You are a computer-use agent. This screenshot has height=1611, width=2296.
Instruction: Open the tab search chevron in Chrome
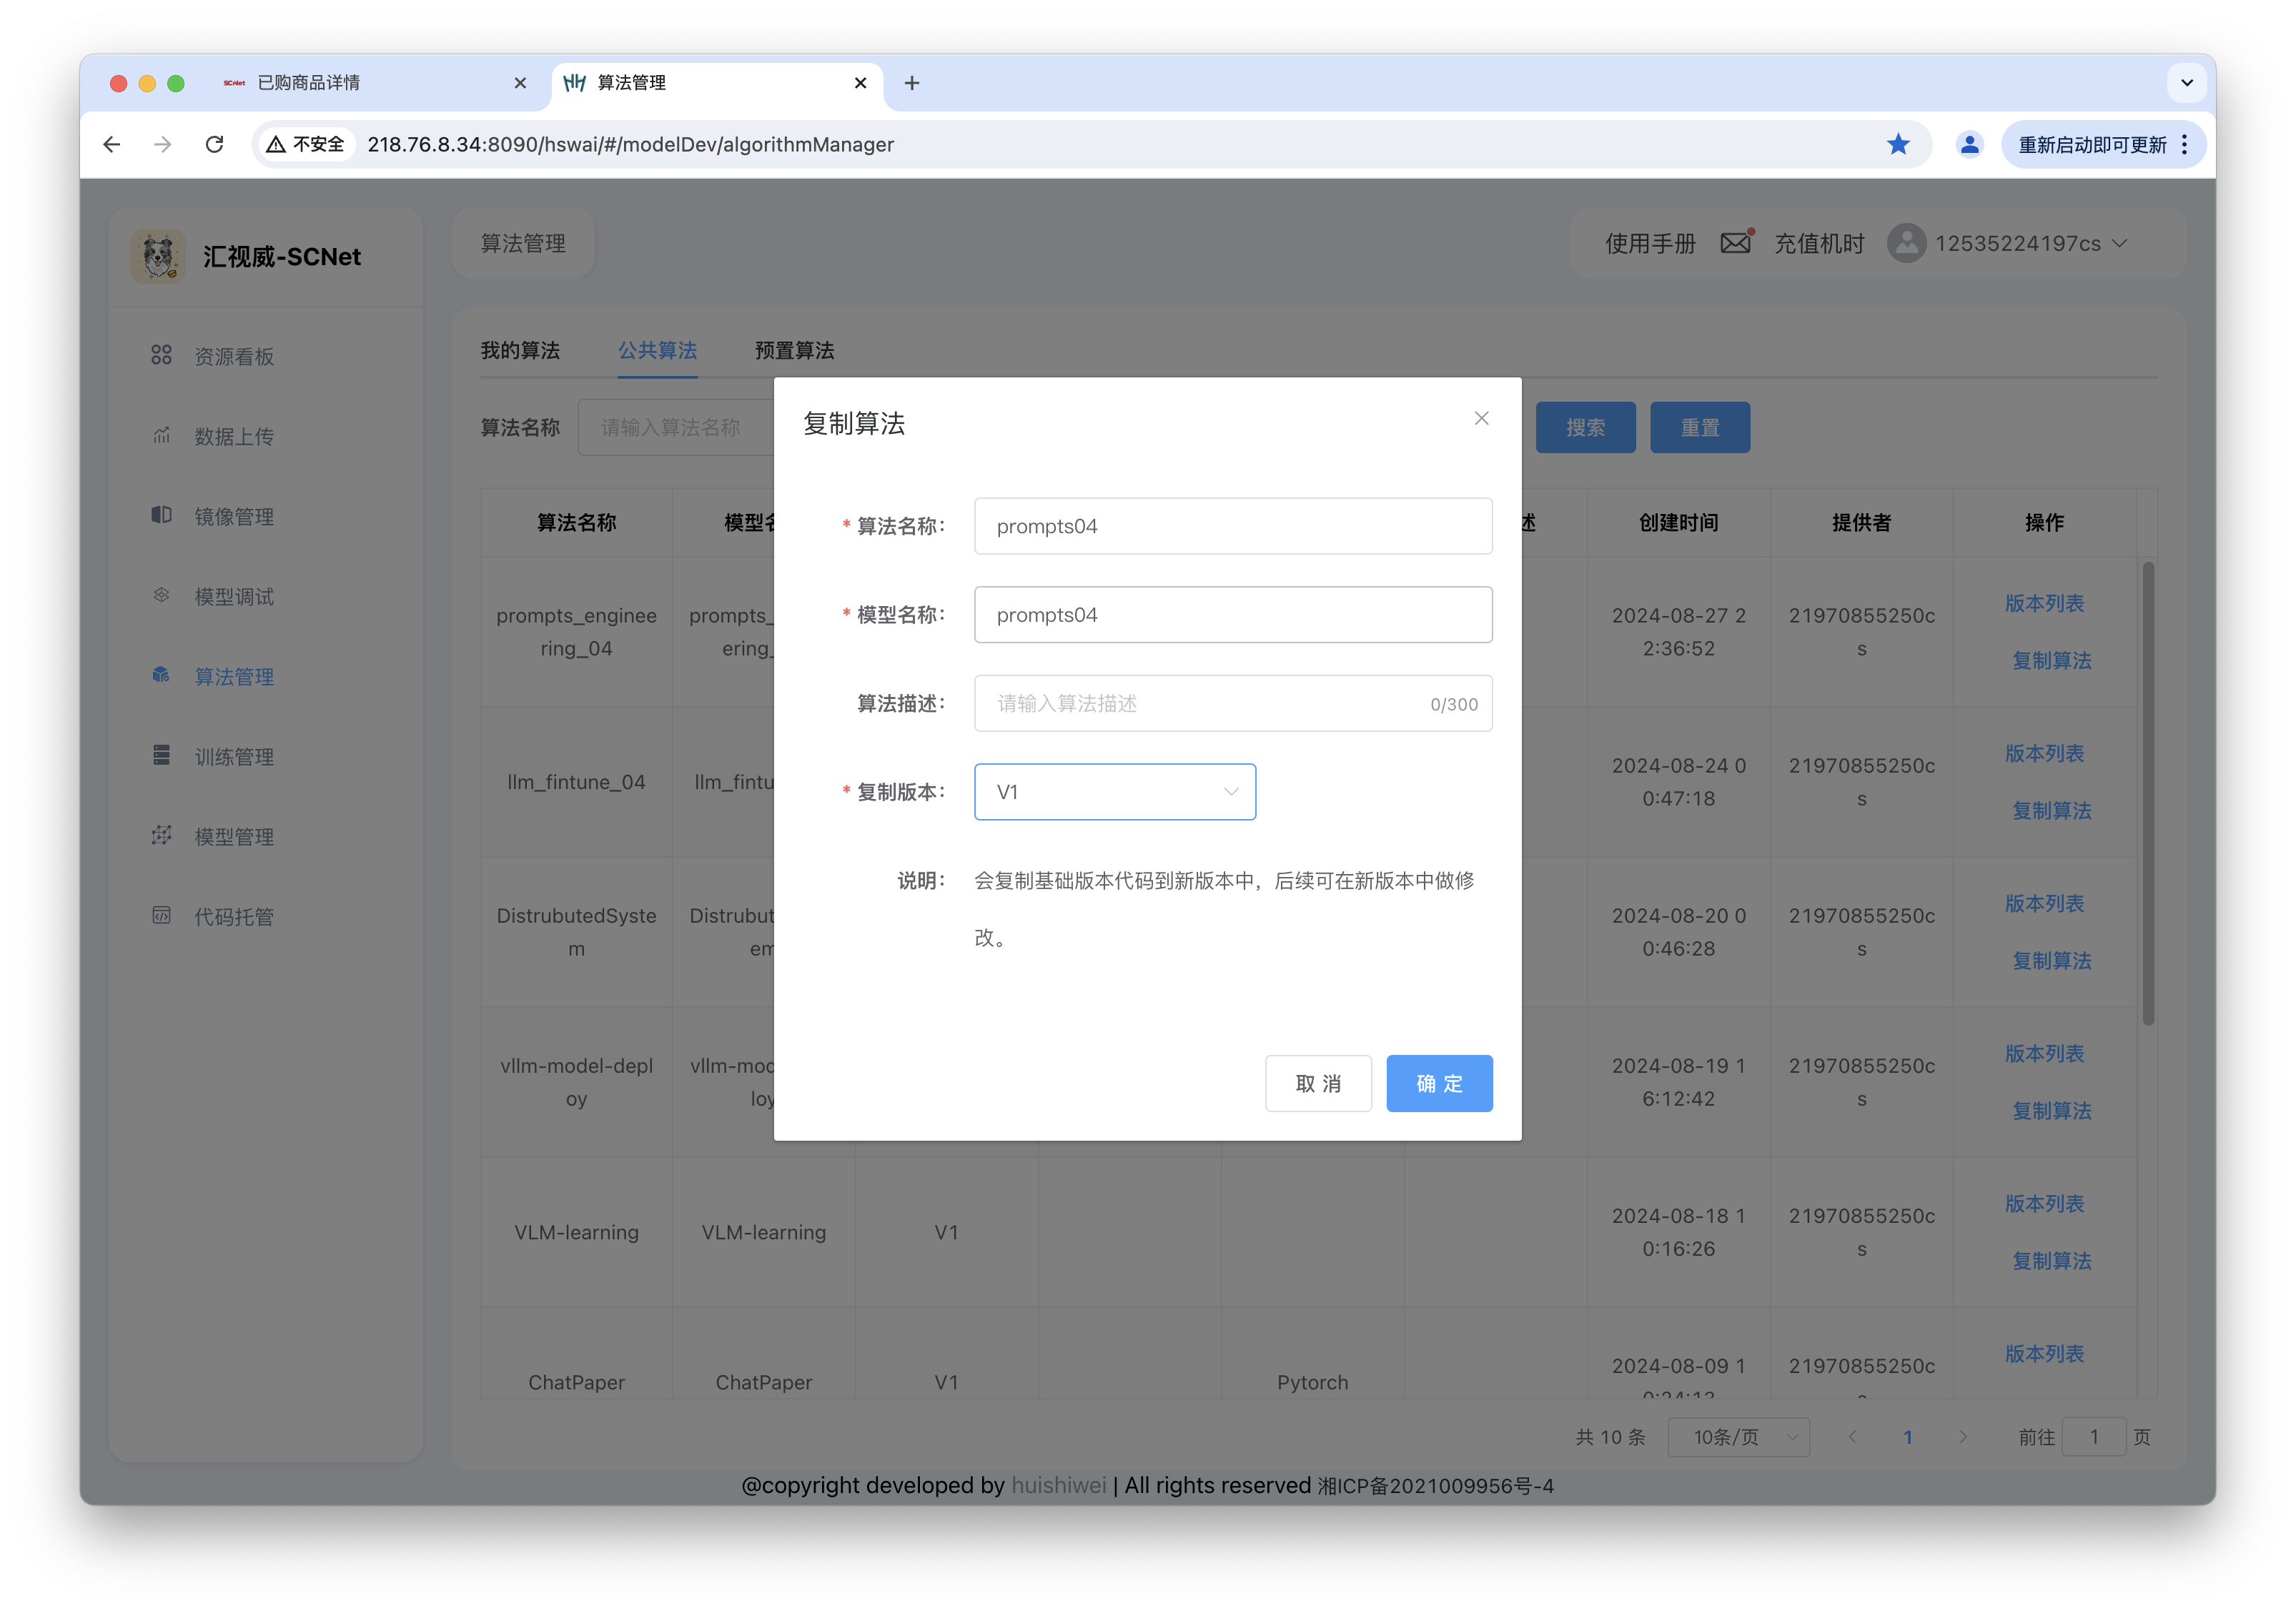(x=2186, y=83)
